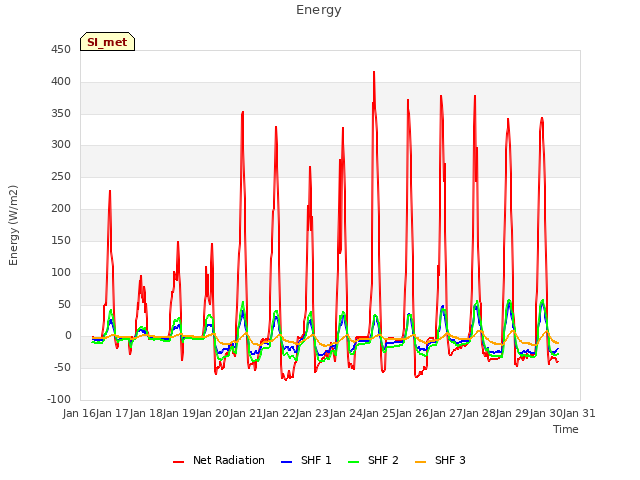Click the highest Net Radiation peak near 415
This screenshot has width=640, height=480.
point(374,73)
